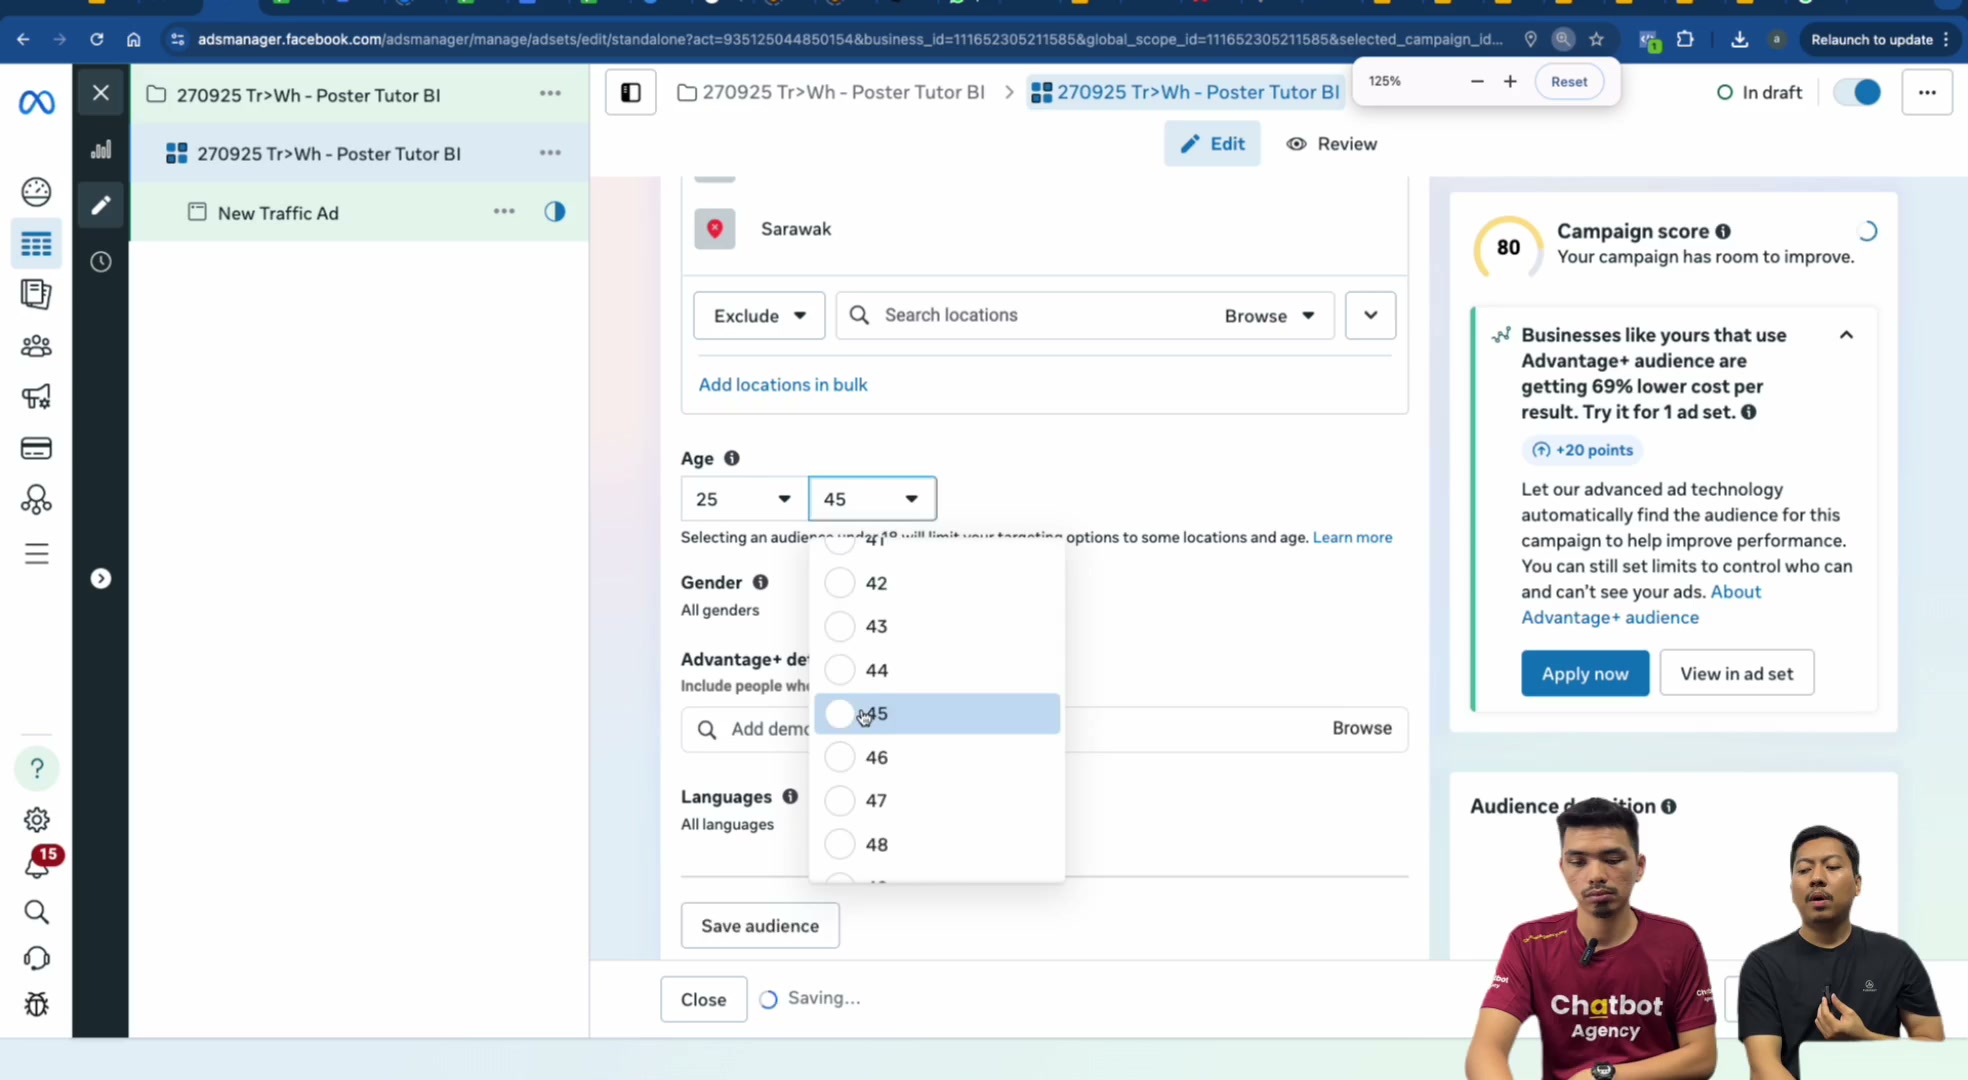
Task: Open the Exclude locations dropdown
Action: (x=759, y=316)
